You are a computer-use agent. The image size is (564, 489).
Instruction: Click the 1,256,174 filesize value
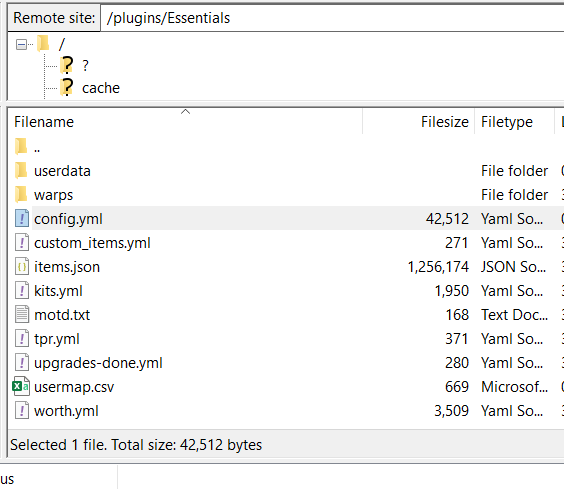(438, 267)
